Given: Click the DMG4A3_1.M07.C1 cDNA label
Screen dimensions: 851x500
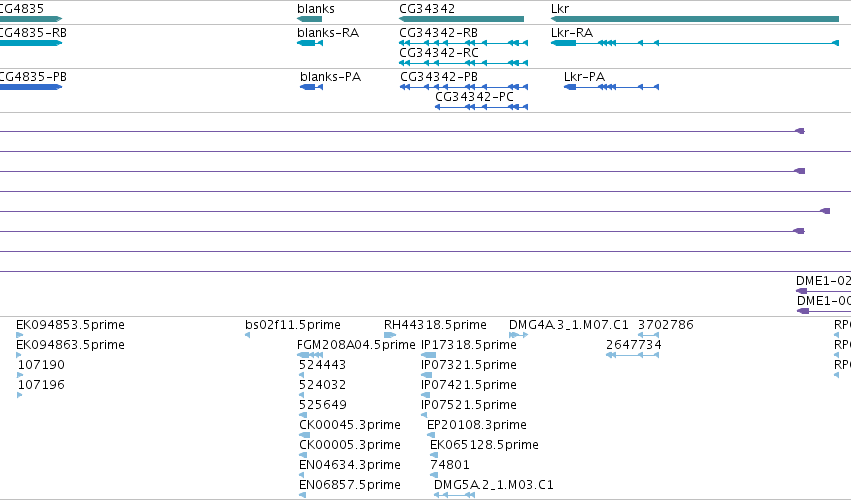Looking at the screenshot, I should [x=569, y=325].
